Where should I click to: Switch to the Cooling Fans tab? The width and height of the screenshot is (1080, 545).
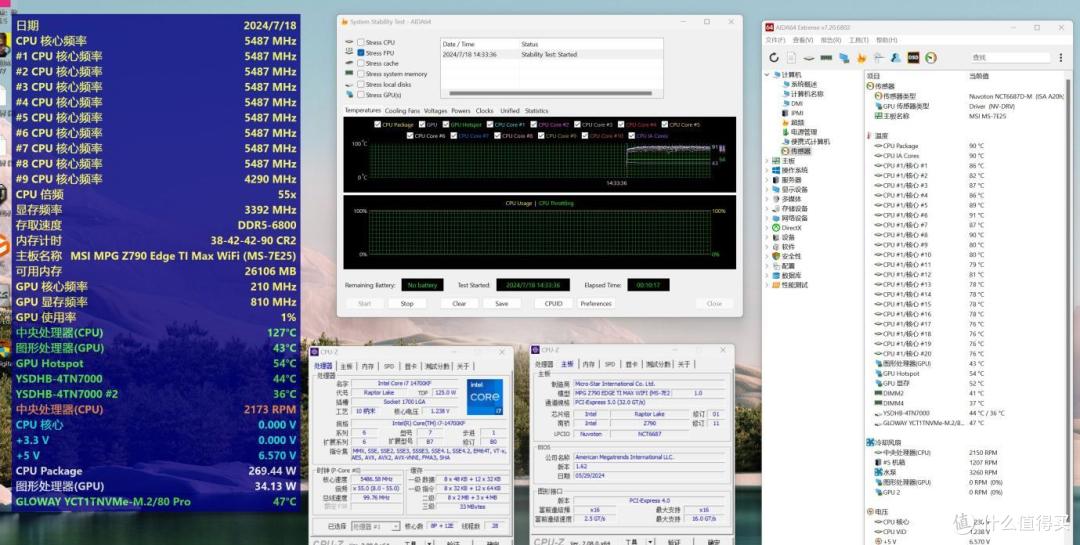click(x=402, y=111)
